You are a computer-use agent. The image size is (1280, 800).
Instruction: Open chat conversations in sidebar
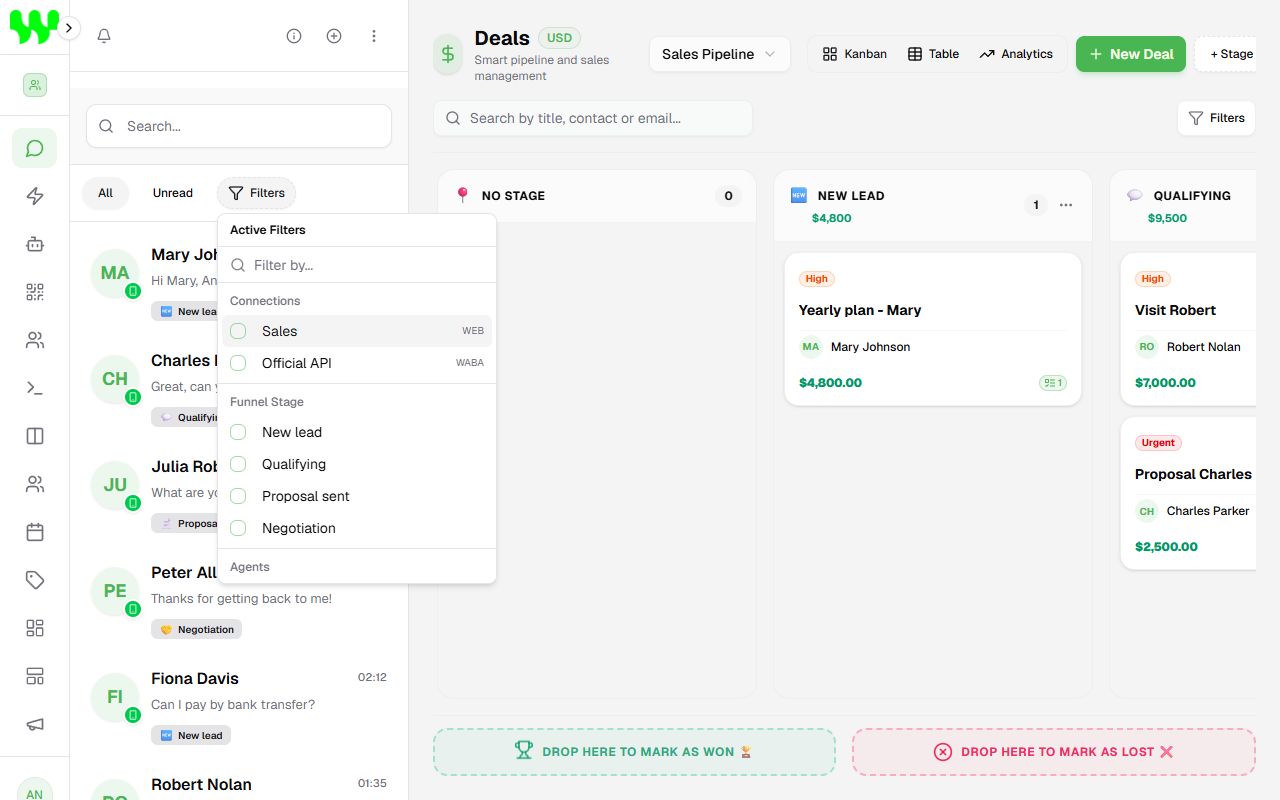[35, 149]
